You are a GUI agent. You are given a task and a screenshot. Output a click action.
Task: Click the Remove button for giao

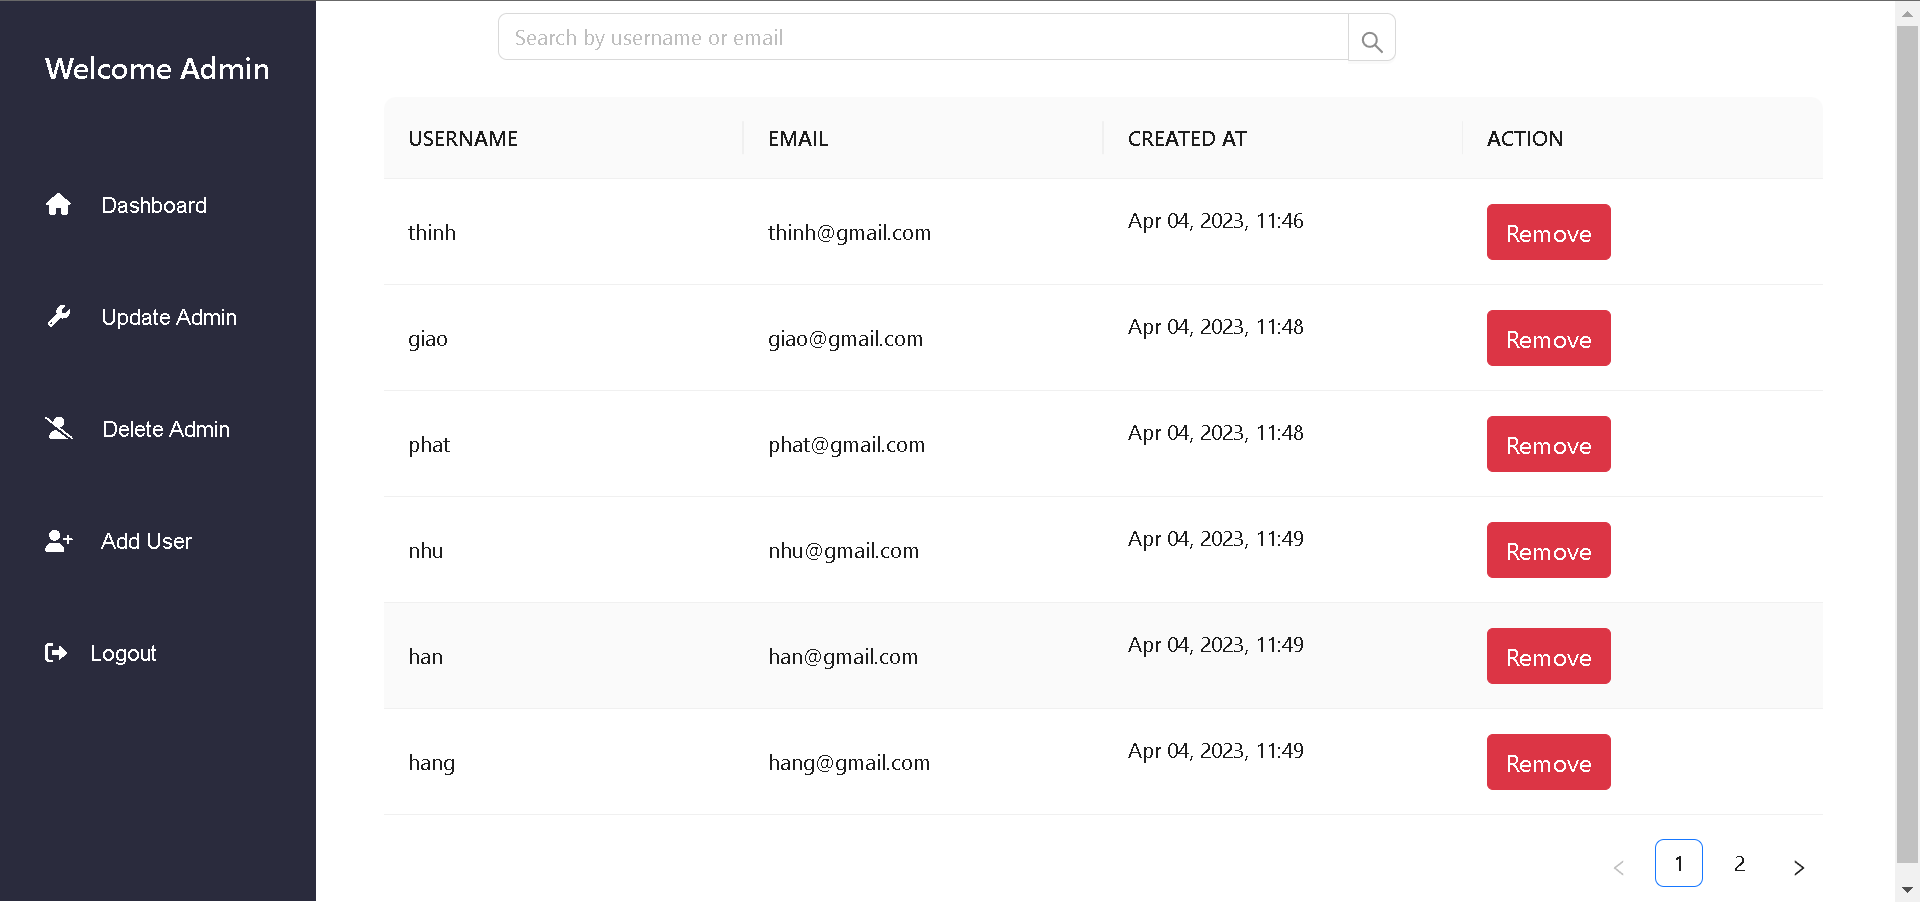pyautogui.click(x=1548, y=338)
